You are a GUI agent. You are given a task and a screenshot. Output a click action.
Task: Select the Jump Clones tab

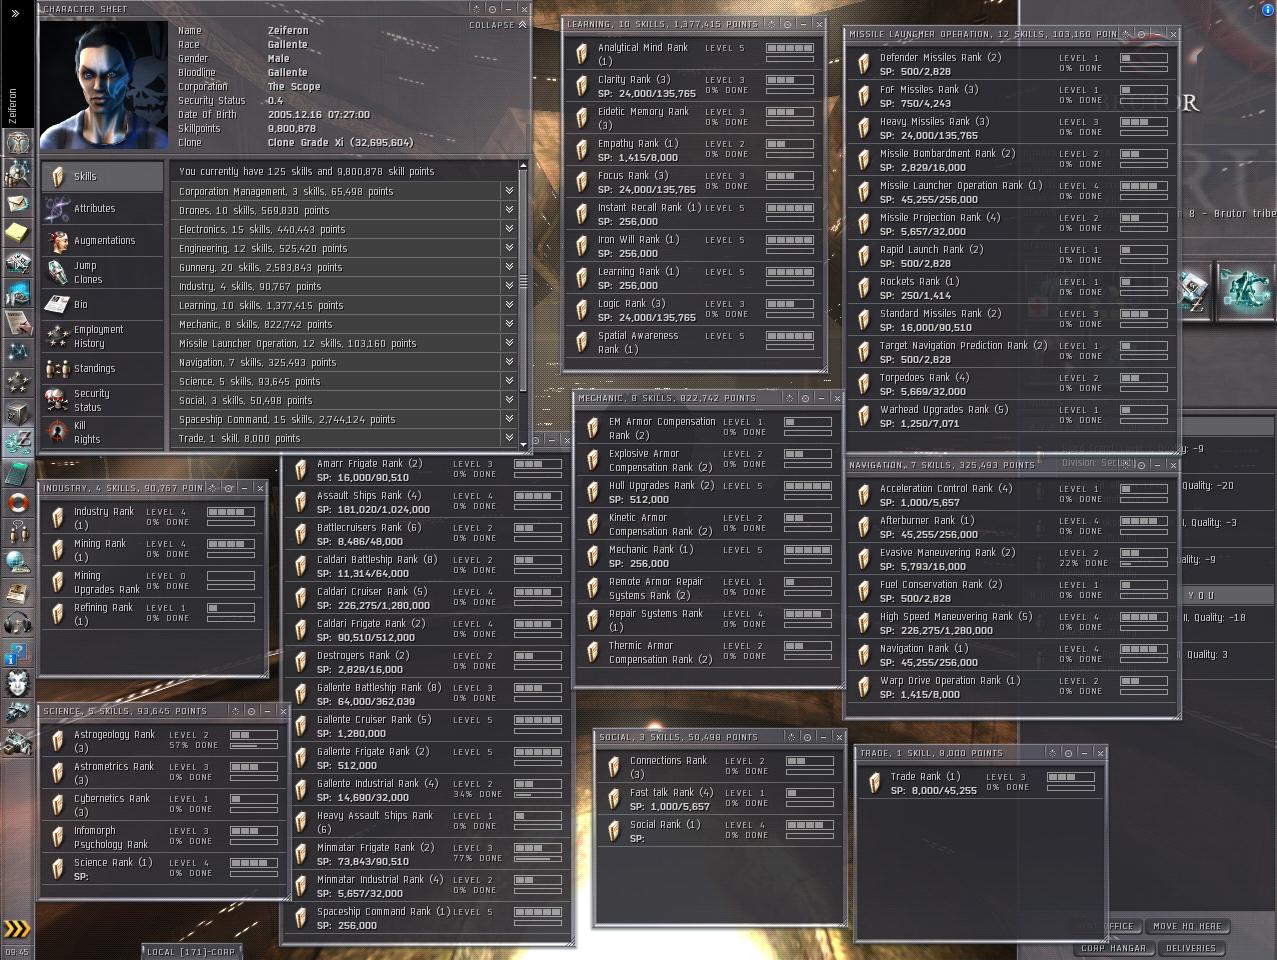click(102, 272)
